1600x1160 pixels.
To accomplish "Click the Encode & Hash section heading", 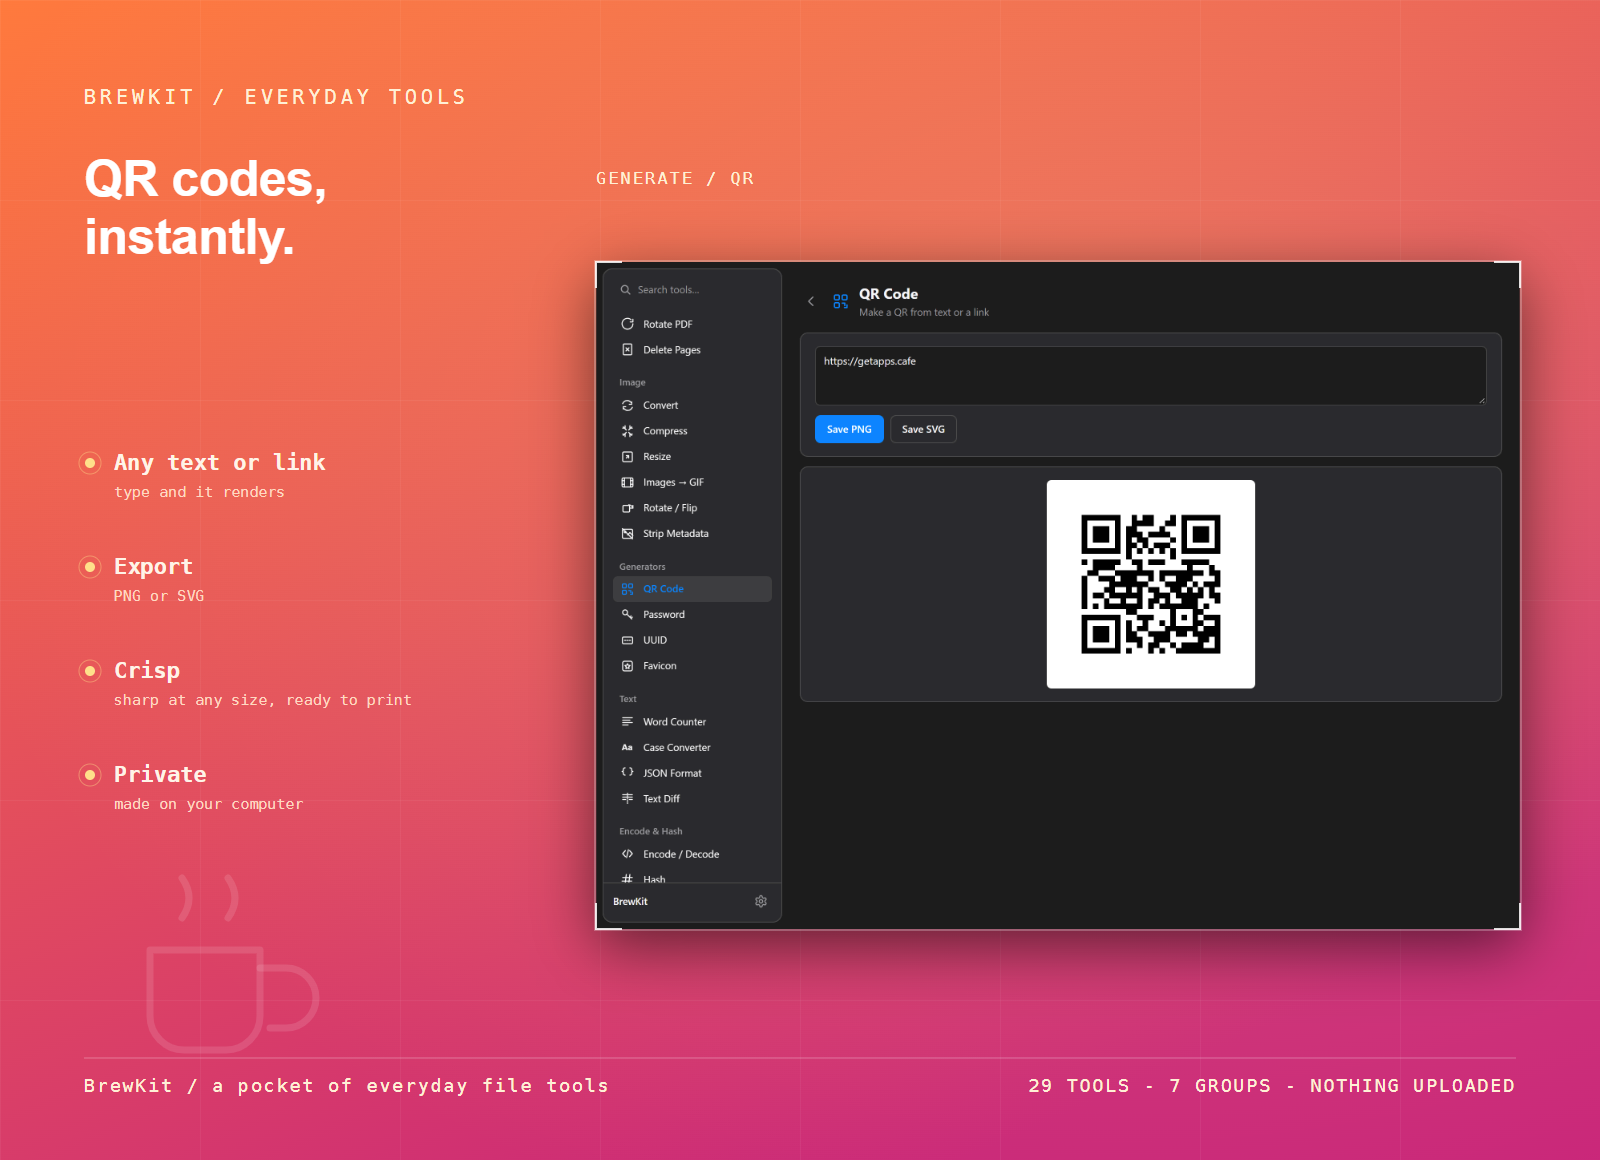I will [x=651, y=831].
